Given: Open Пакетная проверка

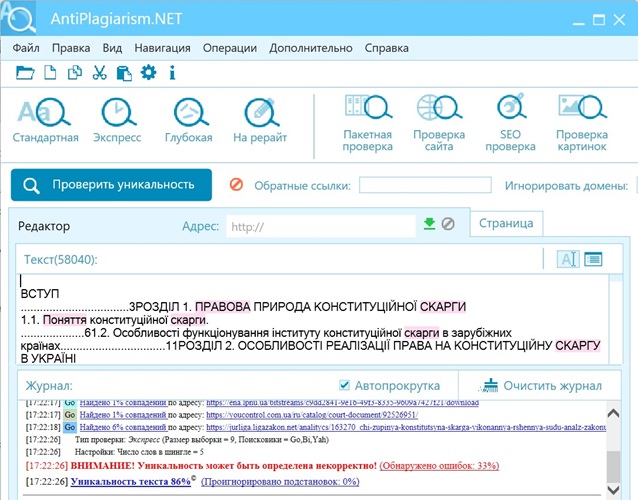Looking at the screenshot, I should click(367, 123).
